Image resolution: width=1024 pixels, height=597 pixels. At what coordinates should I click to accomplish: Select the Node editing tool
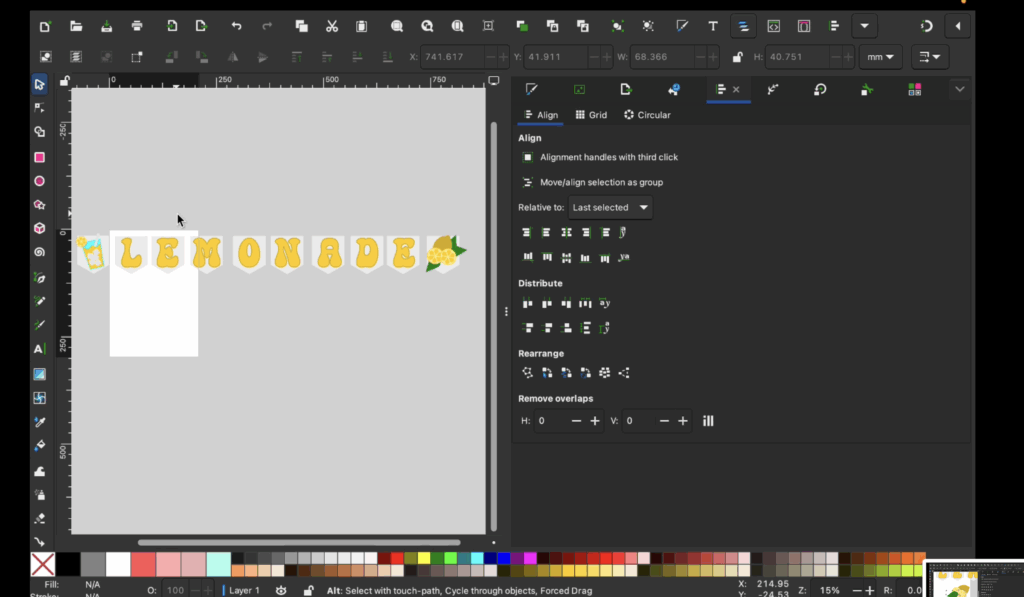(39, 108)
